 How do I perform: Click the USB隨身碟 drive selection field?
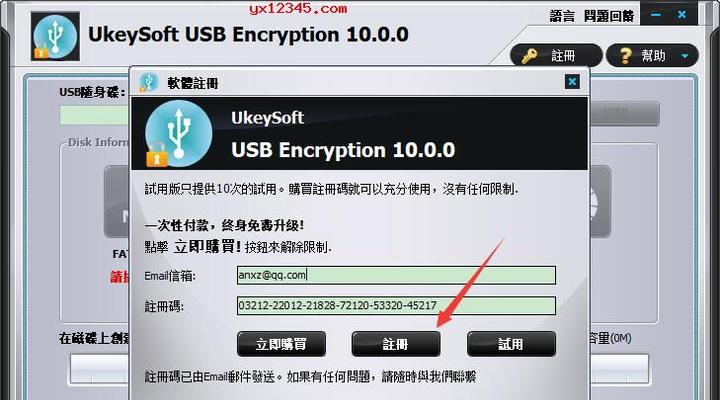tap(95, 115)
